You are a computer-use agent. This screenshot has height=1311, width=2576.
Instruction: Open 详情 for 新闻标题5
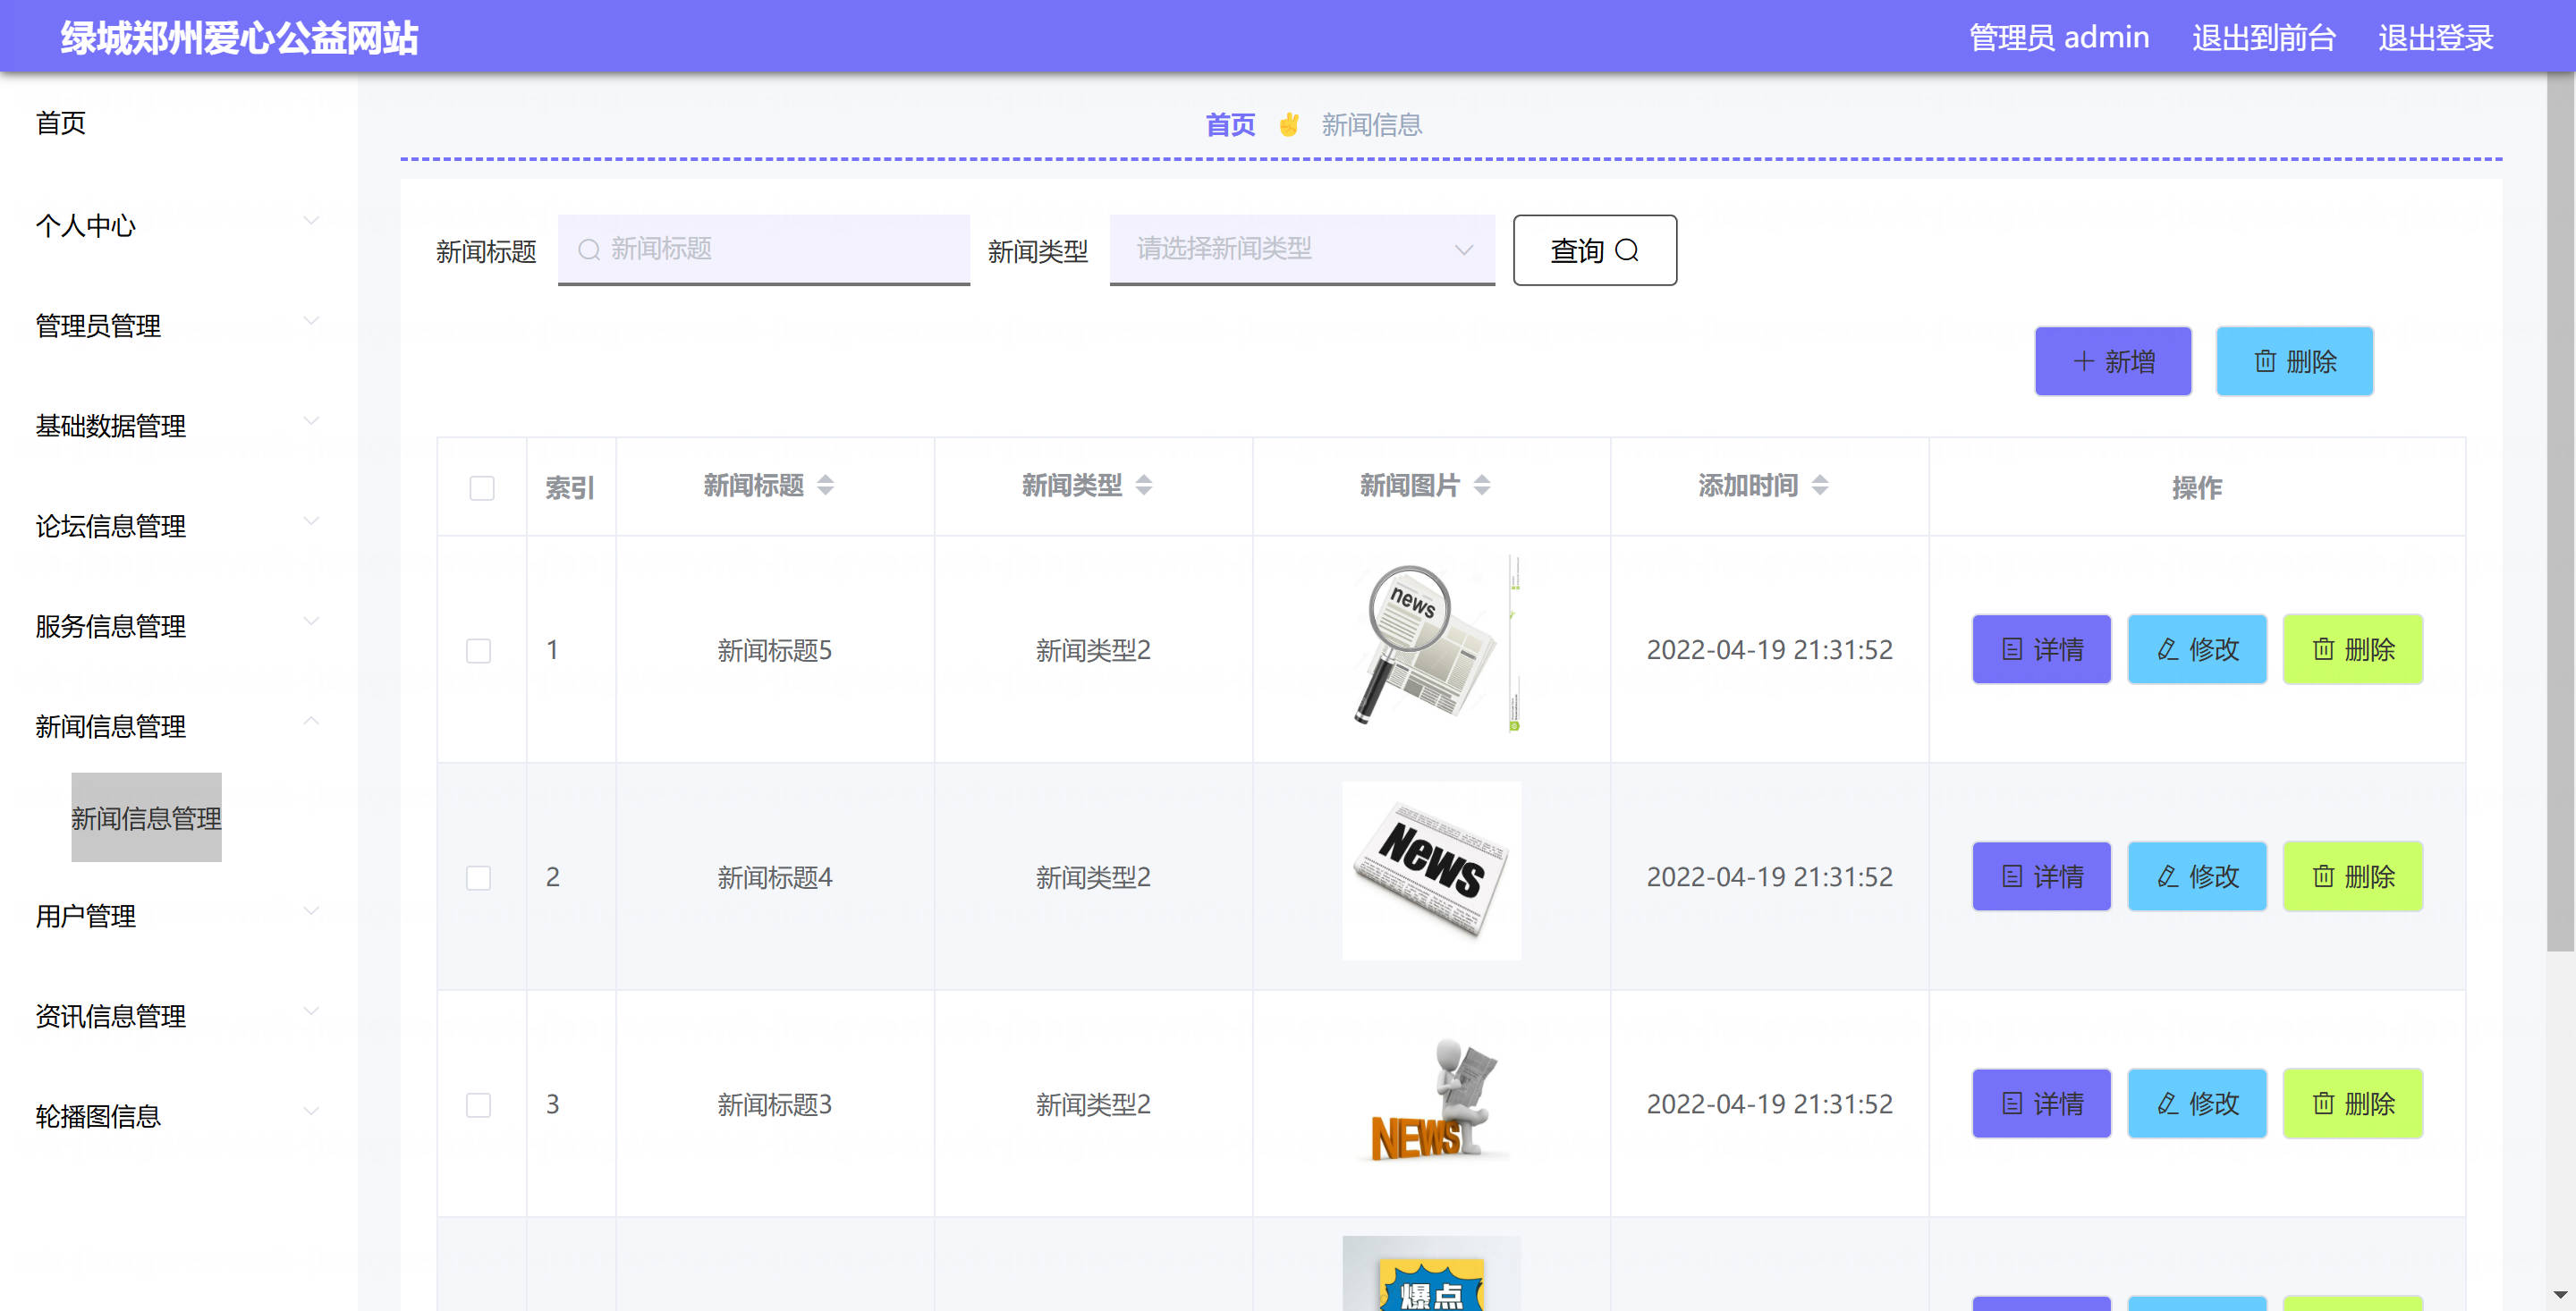tap(2041, 649)
